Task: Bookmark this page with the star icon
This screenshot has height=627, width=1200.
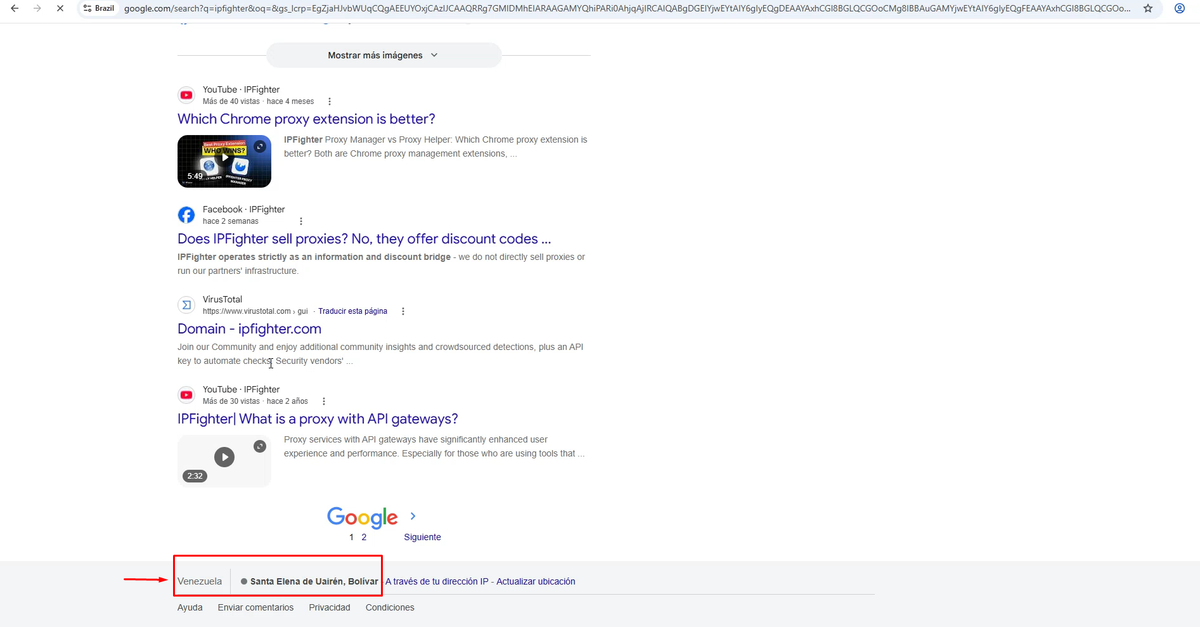Action: coord(1147,8)
